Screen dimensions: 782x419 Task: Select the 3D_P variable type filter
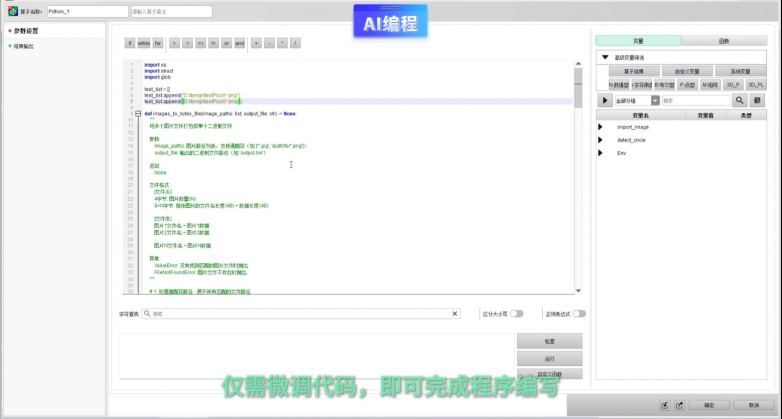click(733, 85)
